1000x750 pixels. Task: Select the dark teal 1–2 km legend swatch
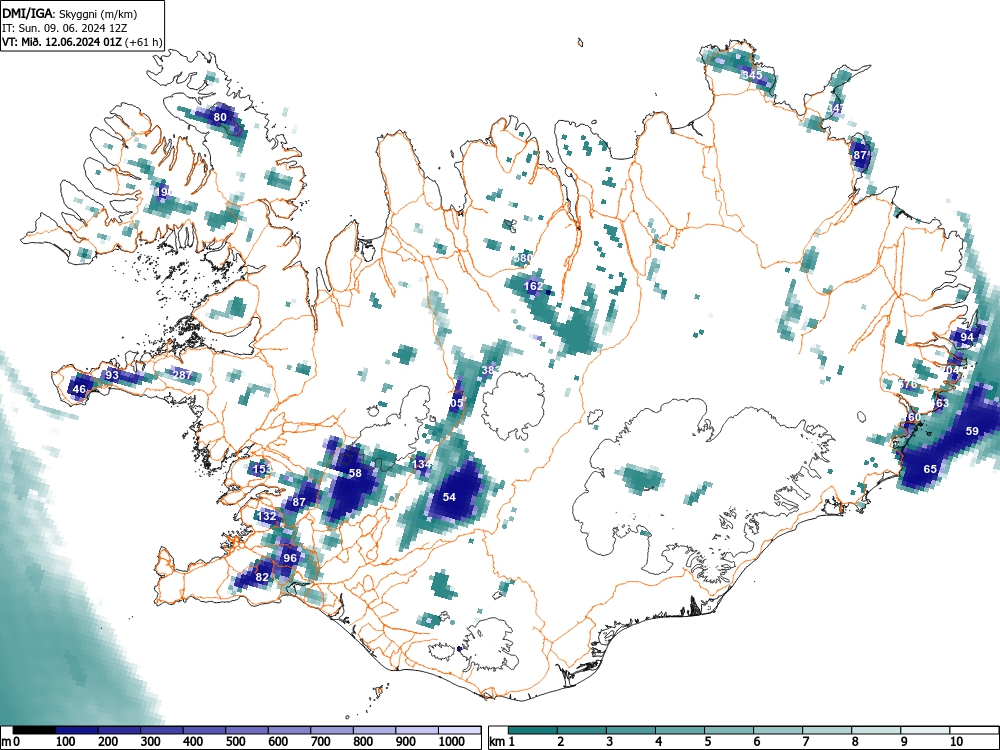point(533,730)
